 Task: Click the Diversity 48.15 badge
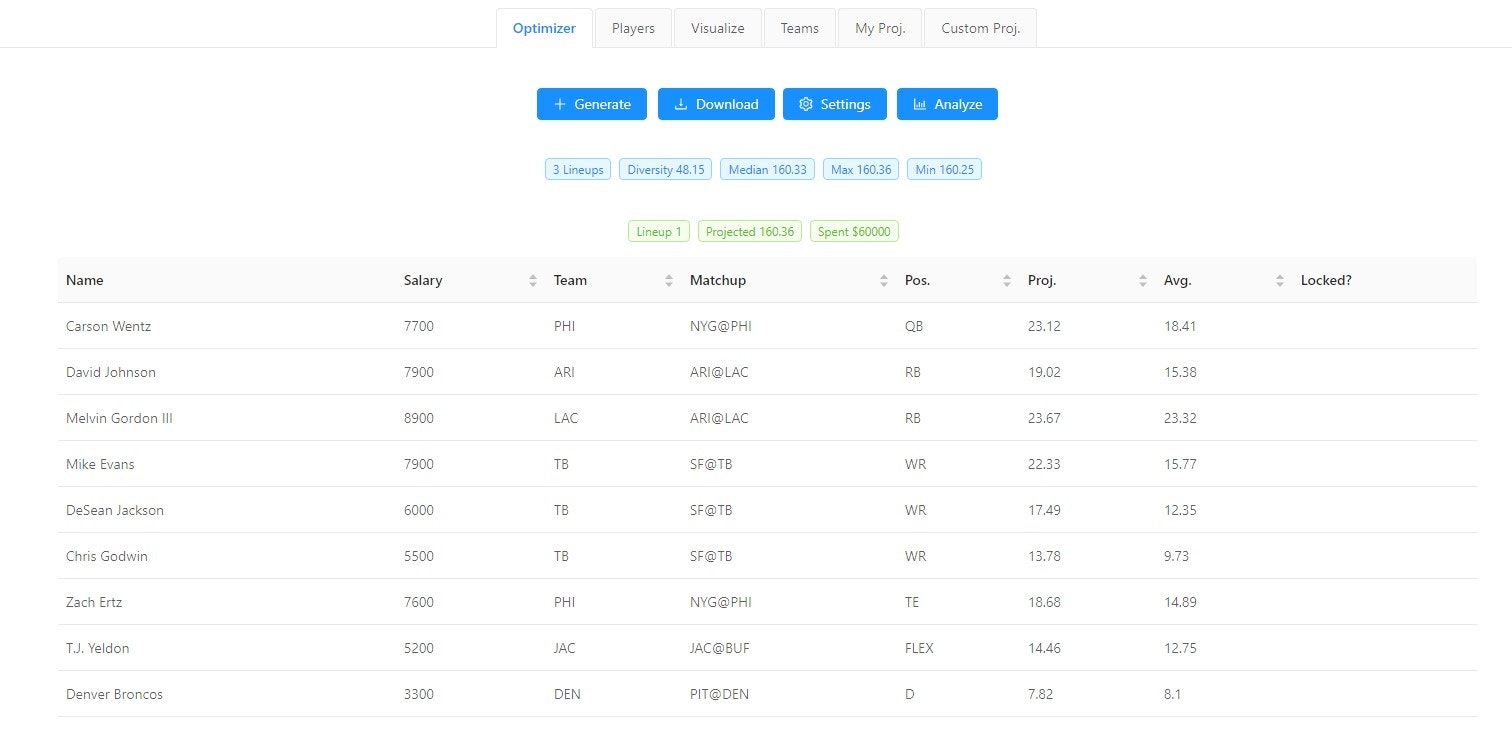[665, 169]
